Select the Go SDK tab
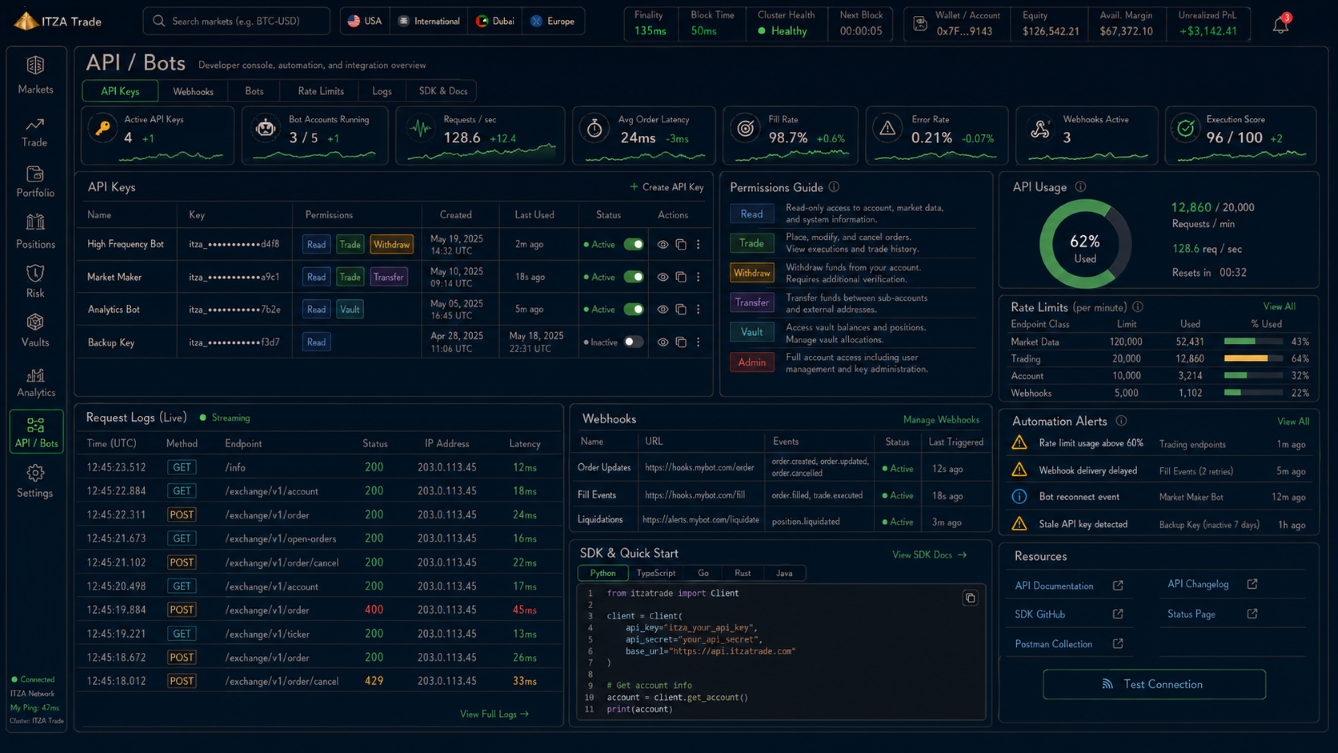Viewport: 1338px width, 753px height. tap(703, 573)
